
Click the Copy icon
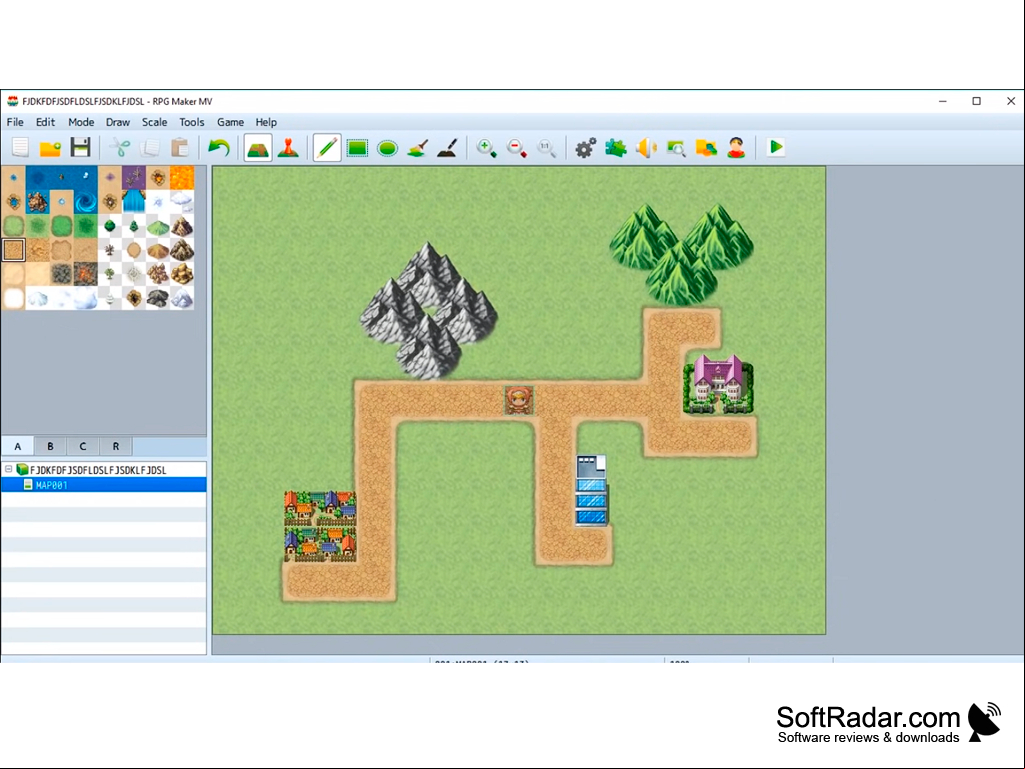150,147
